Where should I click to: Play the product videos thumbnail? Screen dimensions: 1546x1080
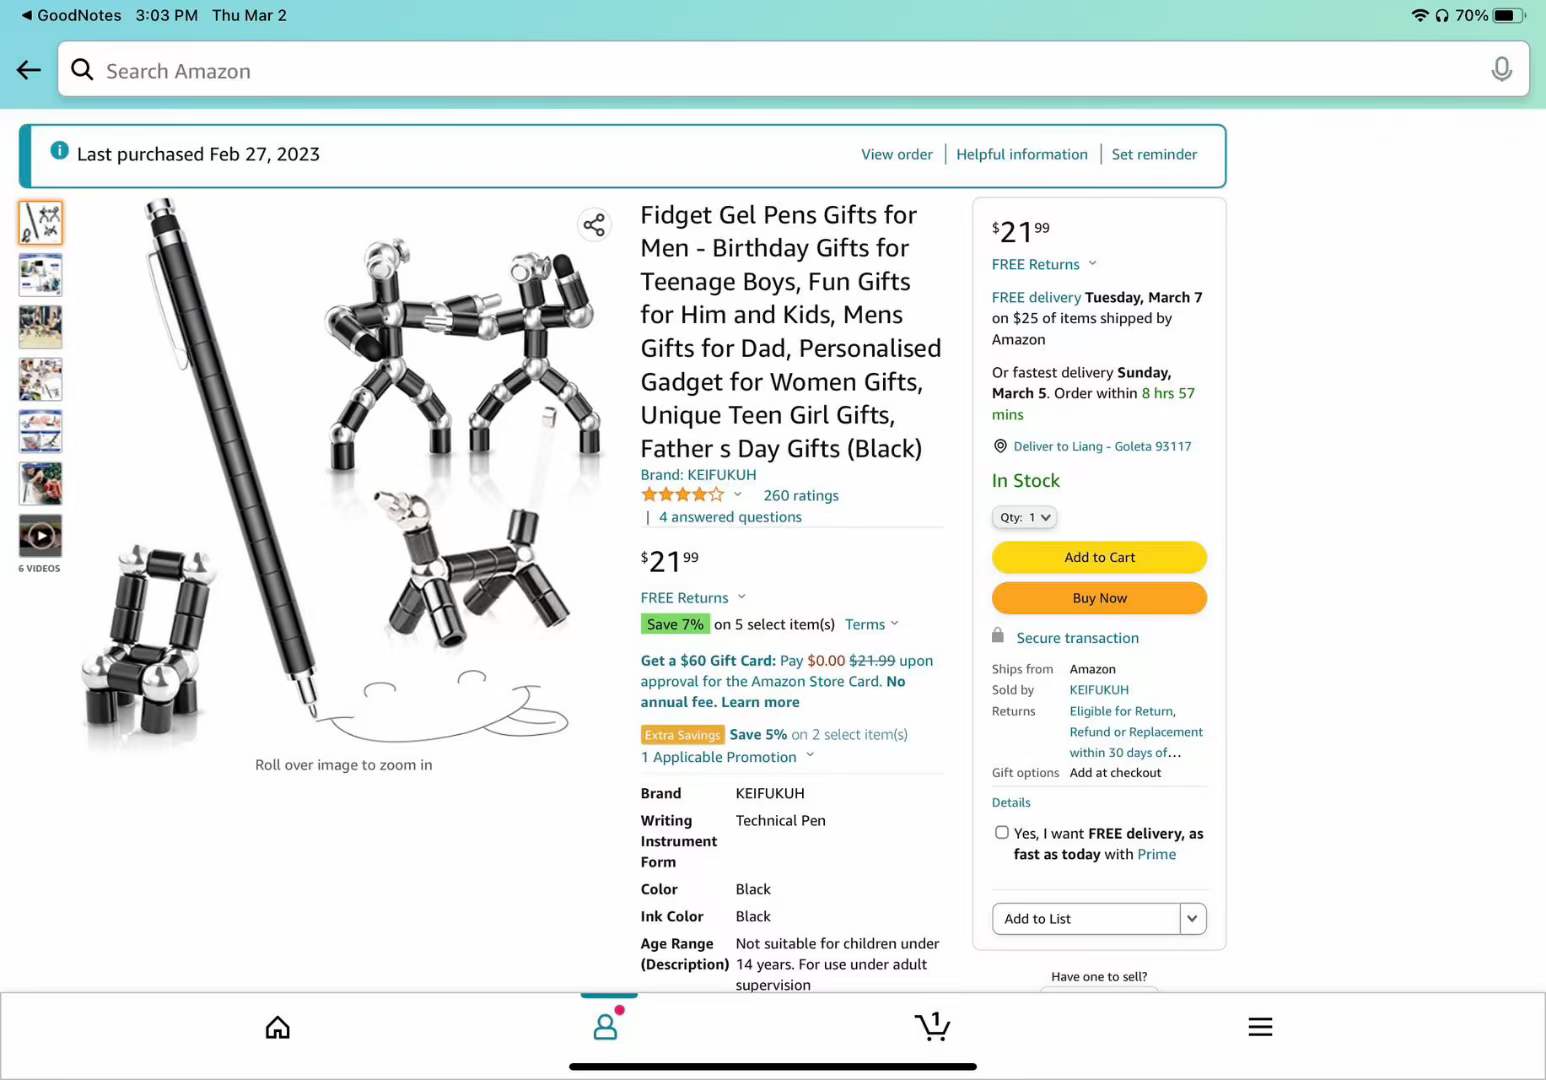(x=40, y=536)
